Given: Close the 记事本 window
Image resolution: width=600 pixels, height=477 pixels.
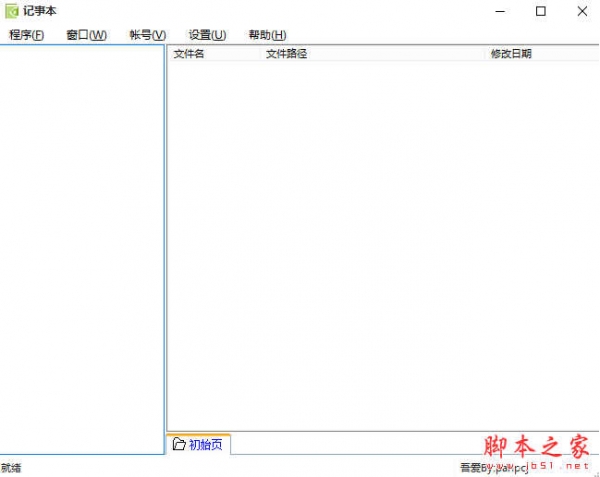Looking at the screenshot, I should [x=582, y=11].
